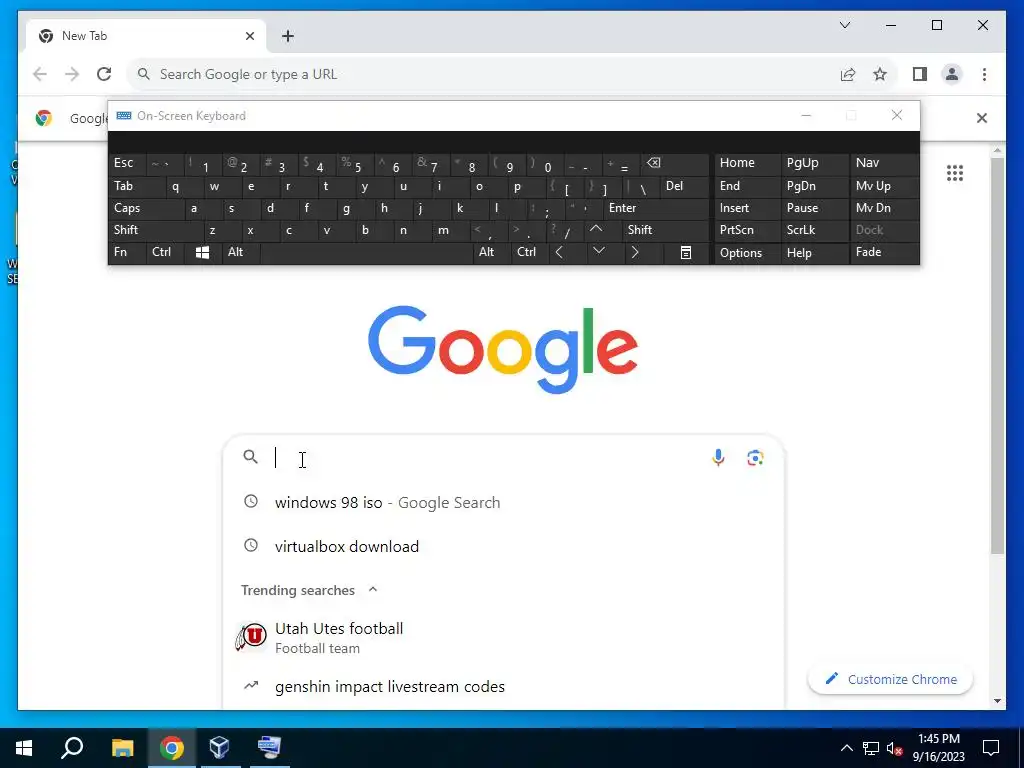Open taskbar search magnifier
1024x768 pixels.
pos(72,748)
